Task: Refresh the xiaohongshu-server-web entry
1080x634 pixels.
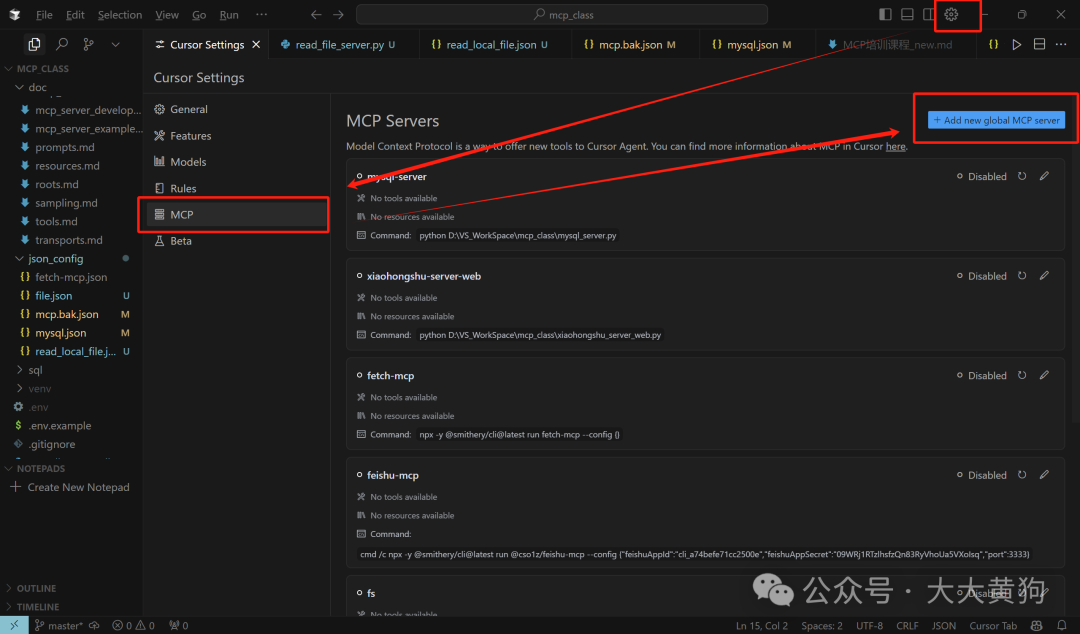Action: click(x=1022, y=276)
